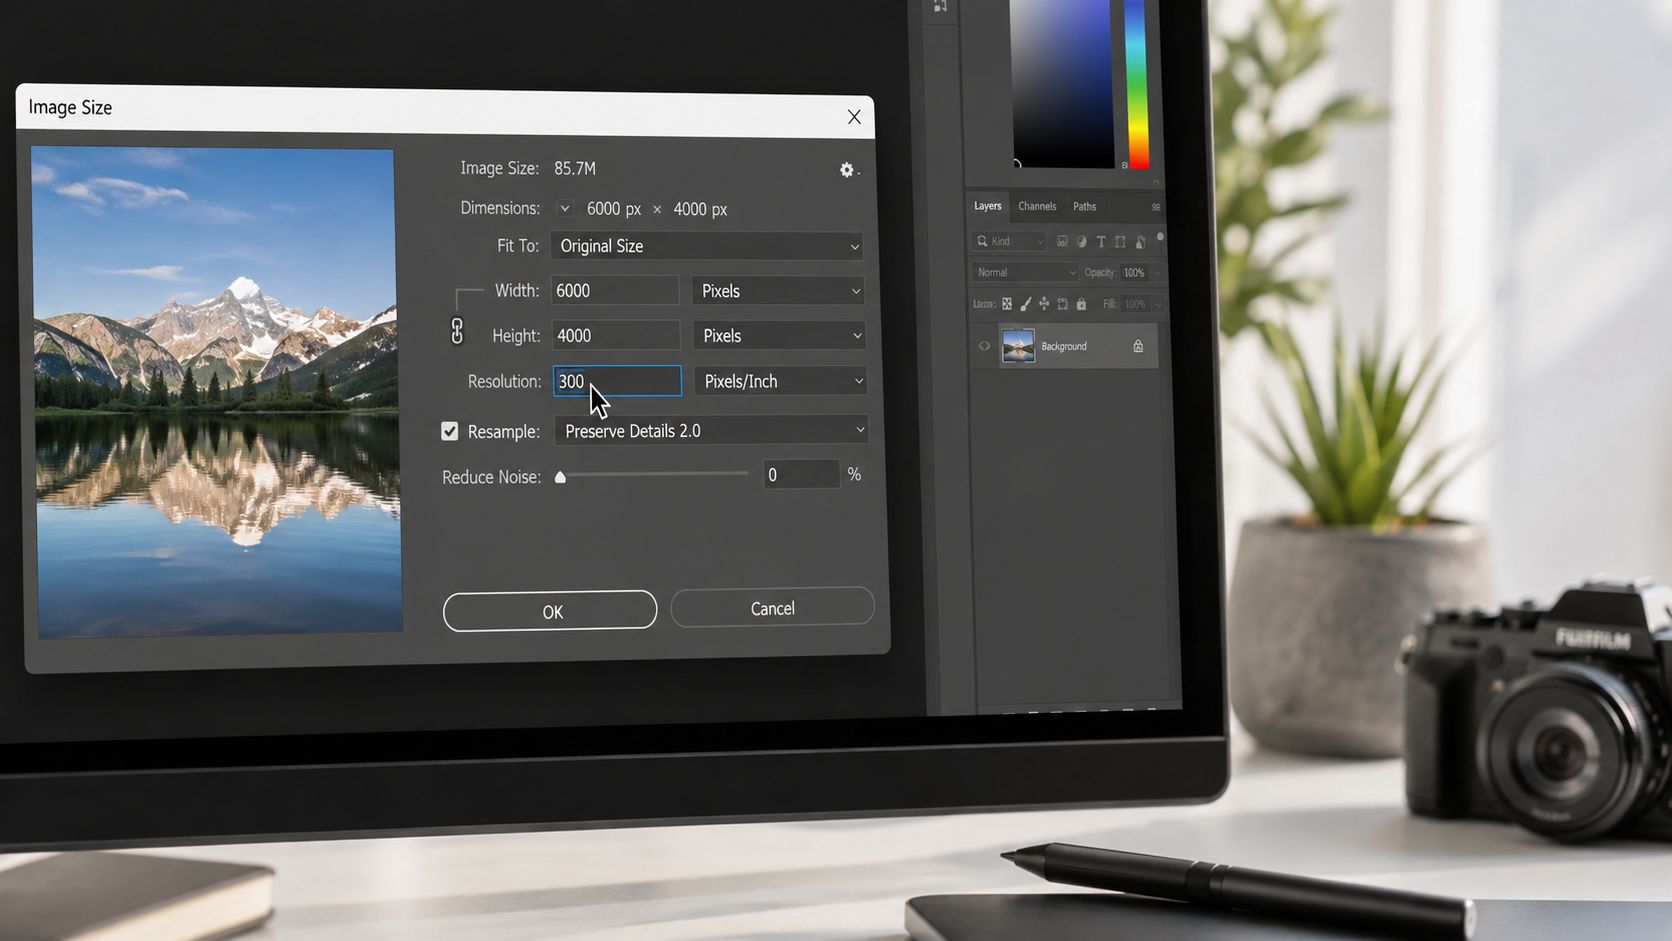Image resolution: width=1672 pixels, height=941 pixels.
Task: Open the Fit To dropdown
Action: tap(706, 246)
